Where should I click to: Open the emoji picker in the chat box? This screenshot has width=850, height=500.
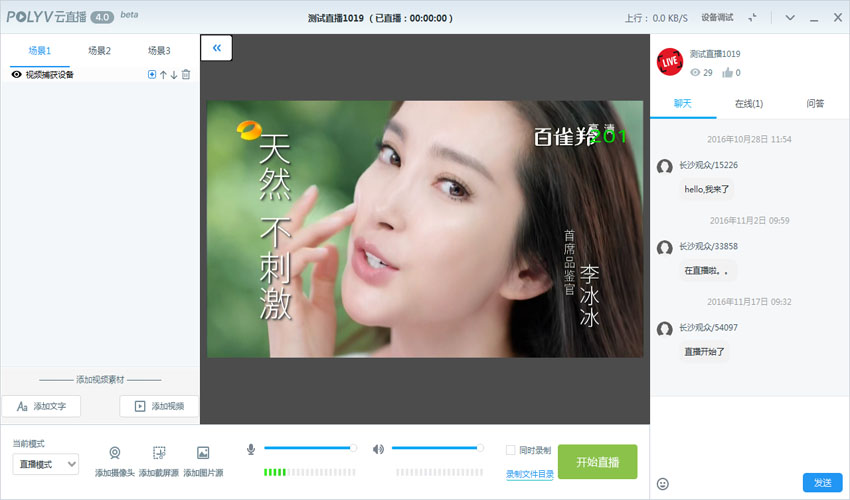(x=662, y=484)
